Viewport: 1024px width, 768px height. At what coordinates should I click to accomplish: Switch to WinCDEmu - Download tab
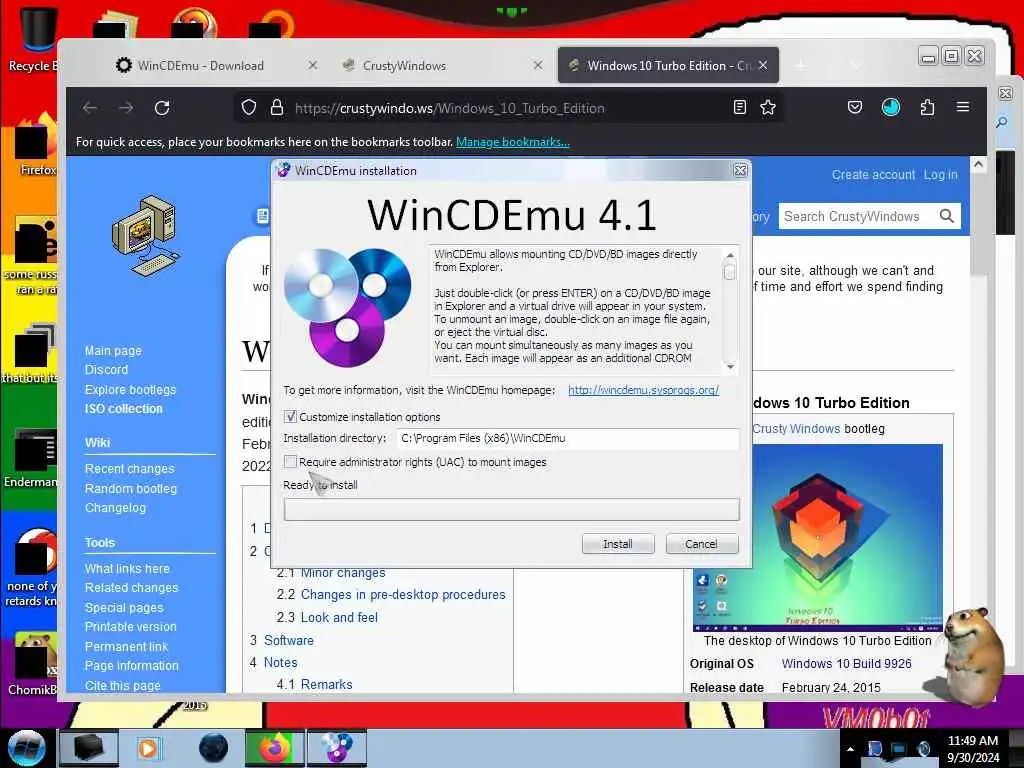tap(200, 65)
